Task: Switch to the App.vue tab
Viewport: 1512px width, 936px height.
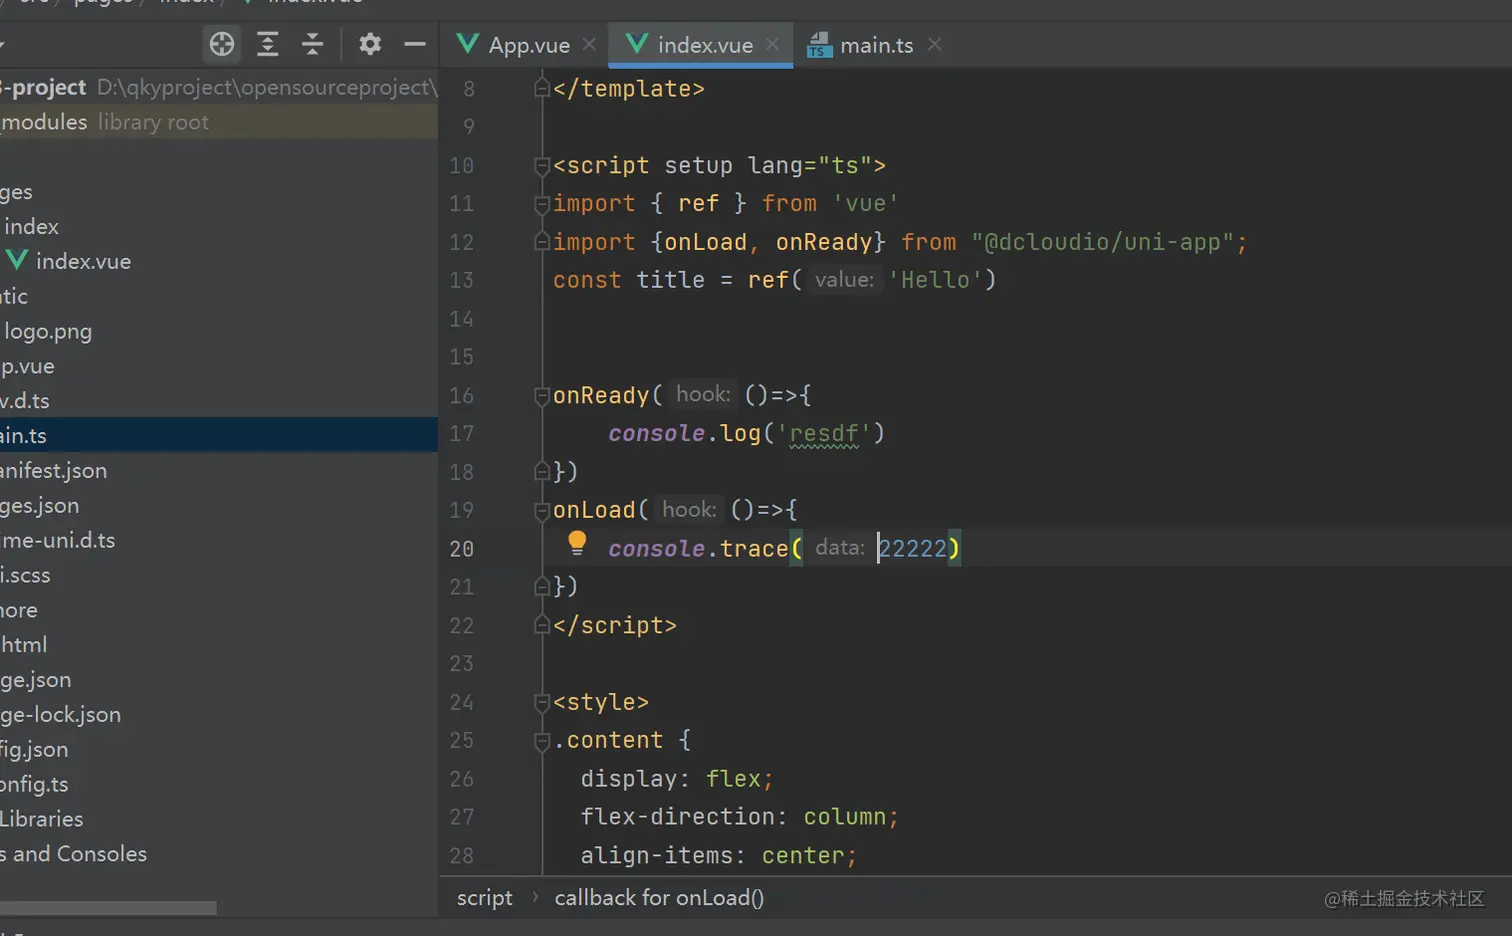Action: (x=528, y=45)
